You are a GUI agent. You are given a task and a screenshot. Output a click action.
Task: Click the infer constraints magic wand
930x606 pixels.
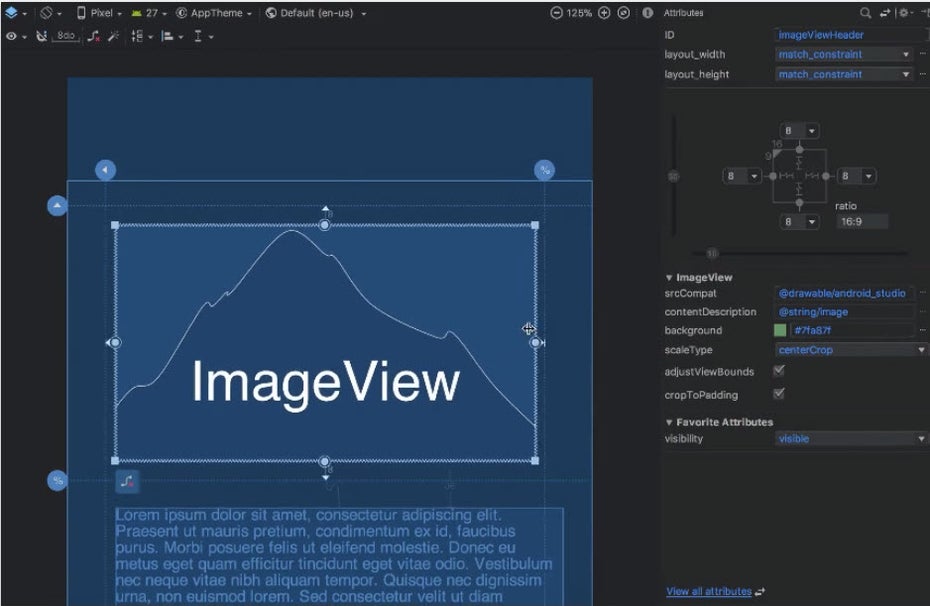click(113, 36)
